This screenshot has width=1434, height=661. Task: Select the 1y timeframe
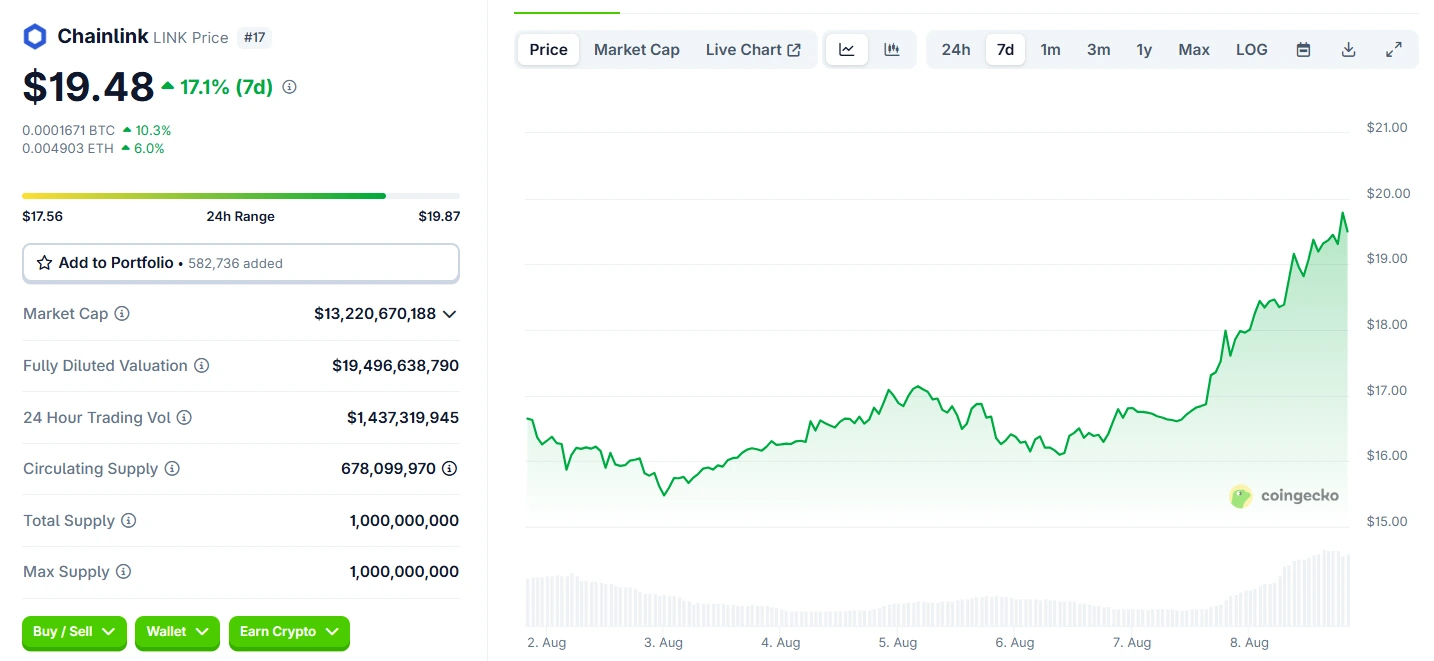coord(1144,48)
